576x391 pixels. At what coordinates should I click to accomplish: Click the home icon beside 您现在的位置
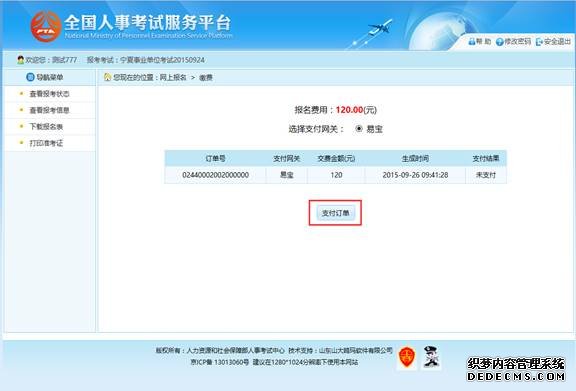coord(107,77)
